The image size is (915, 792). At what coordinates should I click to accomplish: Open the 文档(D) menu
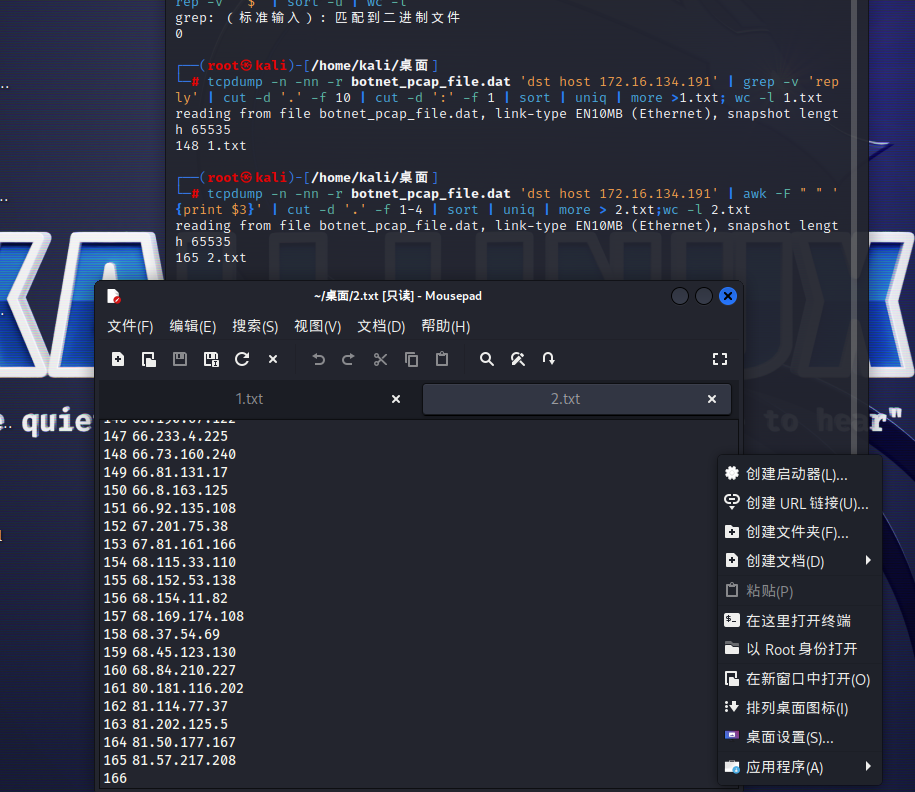[x=381, y=326]
